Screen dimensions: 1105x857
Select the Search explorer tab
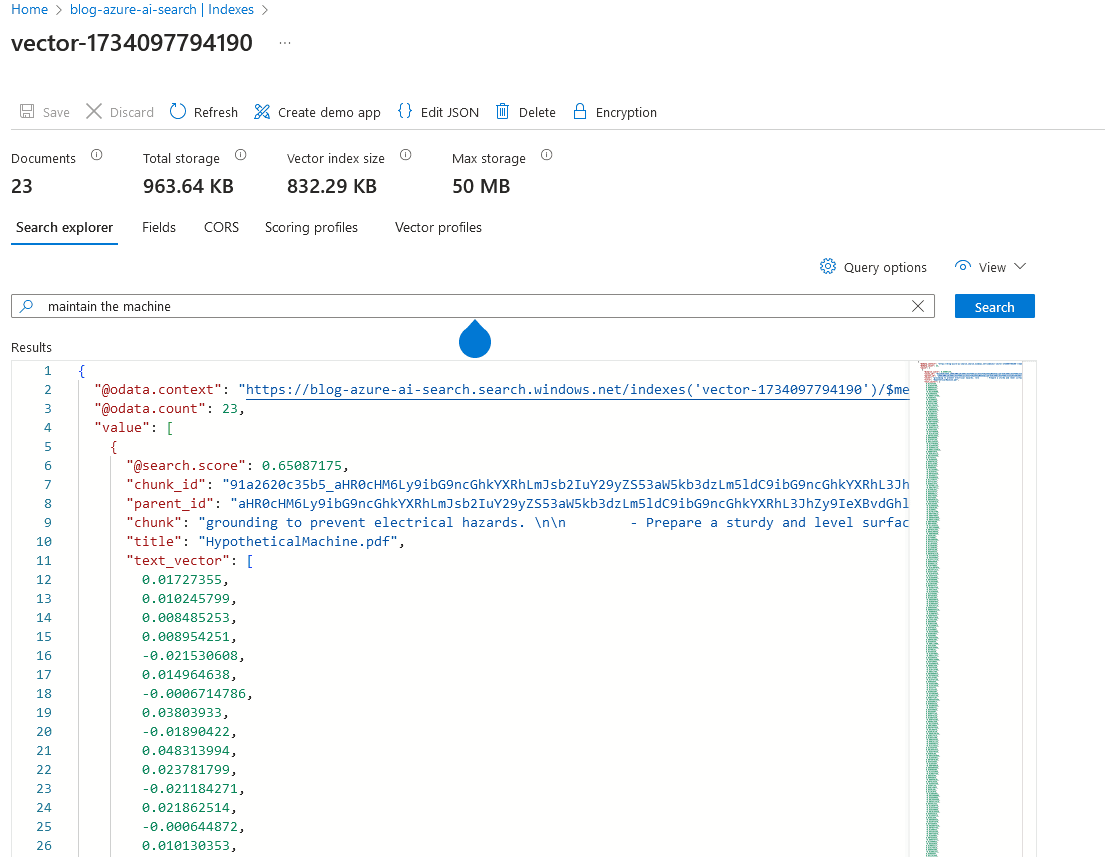coord(64,228)
